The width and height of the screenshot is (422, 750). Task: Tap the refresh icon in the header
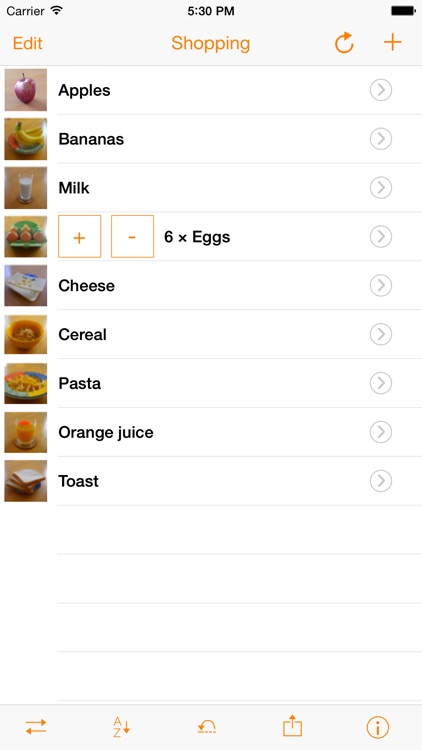(344, 43)
